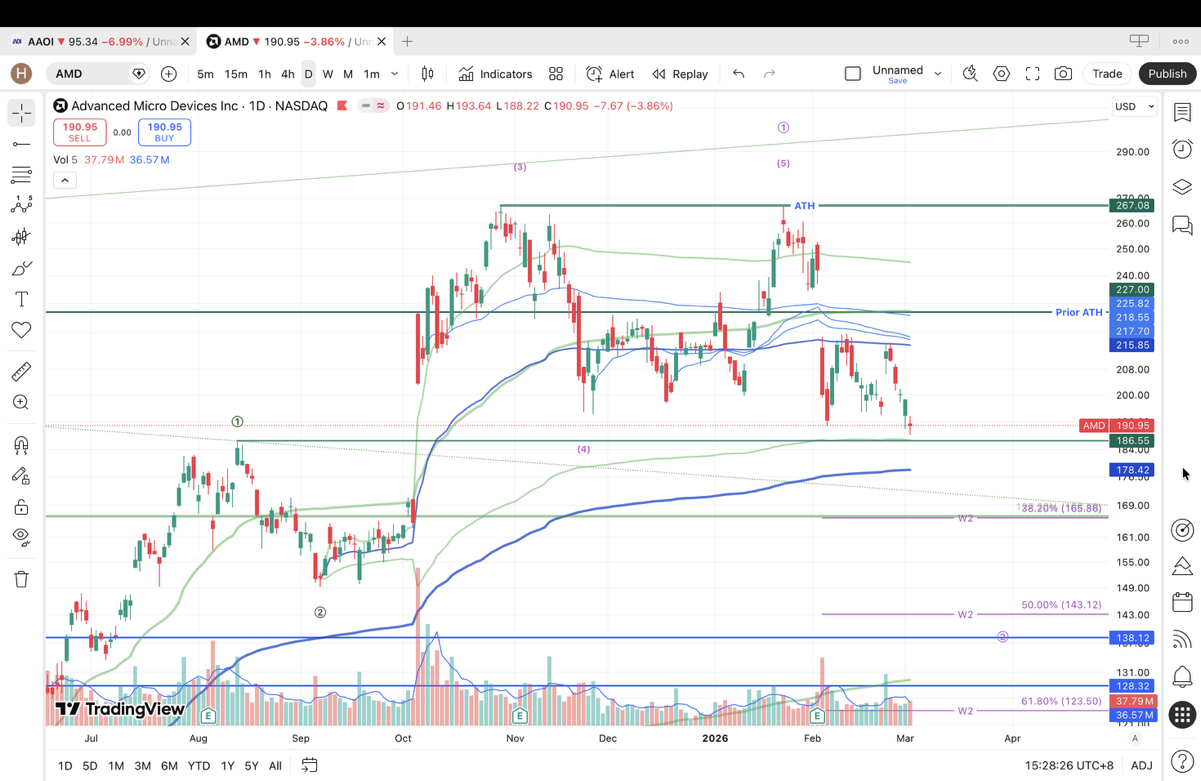The height and width of the screenshot is (781, 1201).
Task: Click the Publish button
Action: pyautogui.click(x=1166, y=74)
